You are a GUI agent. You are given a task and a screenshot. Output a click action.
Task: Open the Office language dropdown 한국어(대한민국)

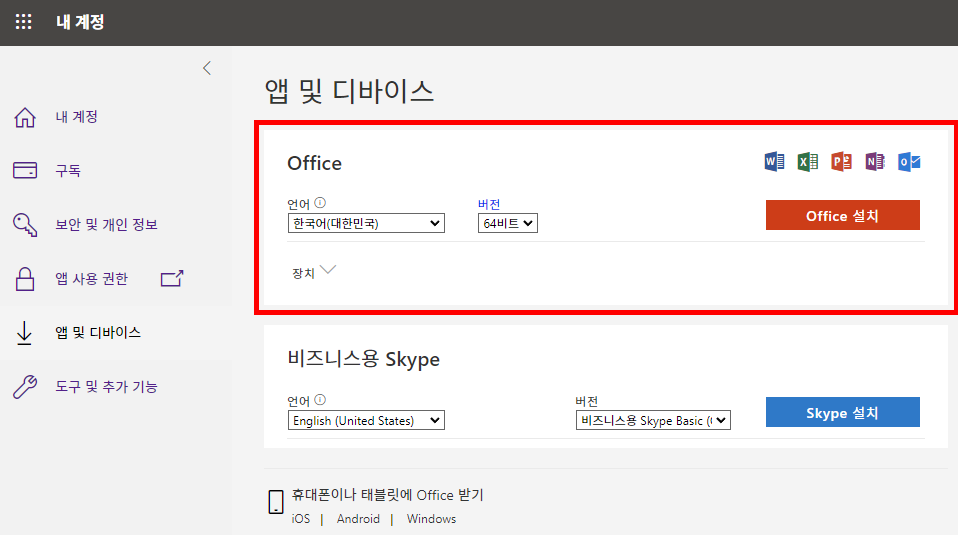[x=366, y=223]
